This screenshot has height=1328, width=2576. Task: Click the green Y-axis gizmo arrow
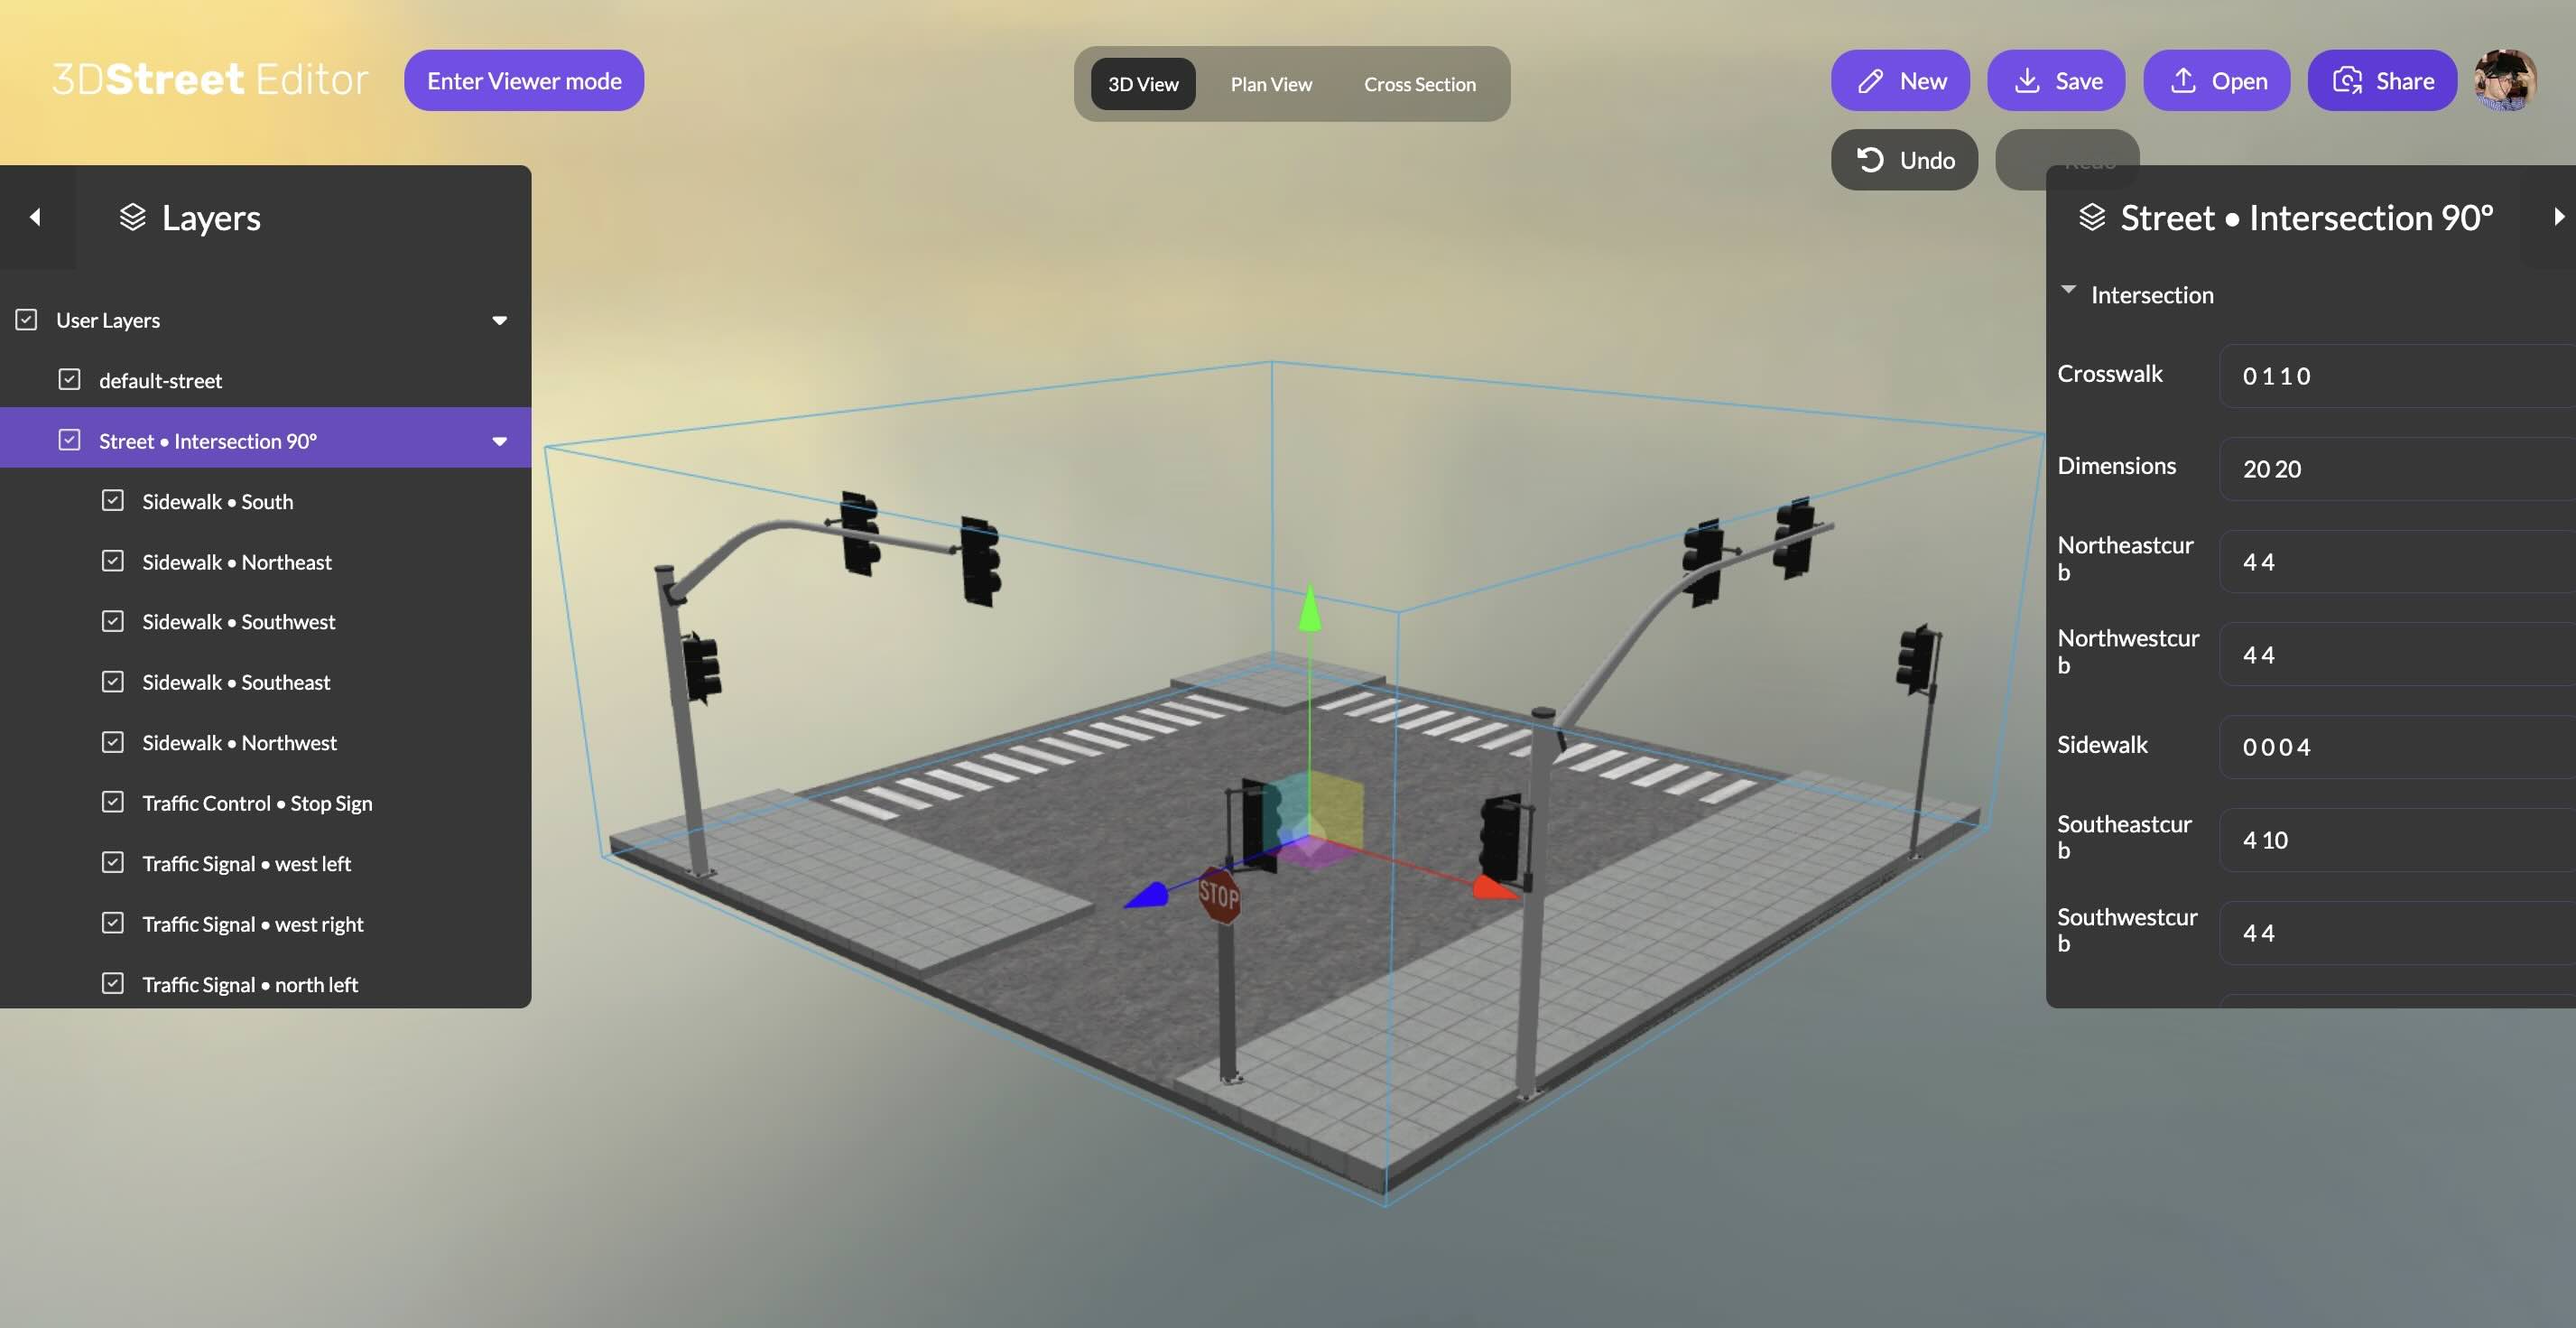(1309, 609)
